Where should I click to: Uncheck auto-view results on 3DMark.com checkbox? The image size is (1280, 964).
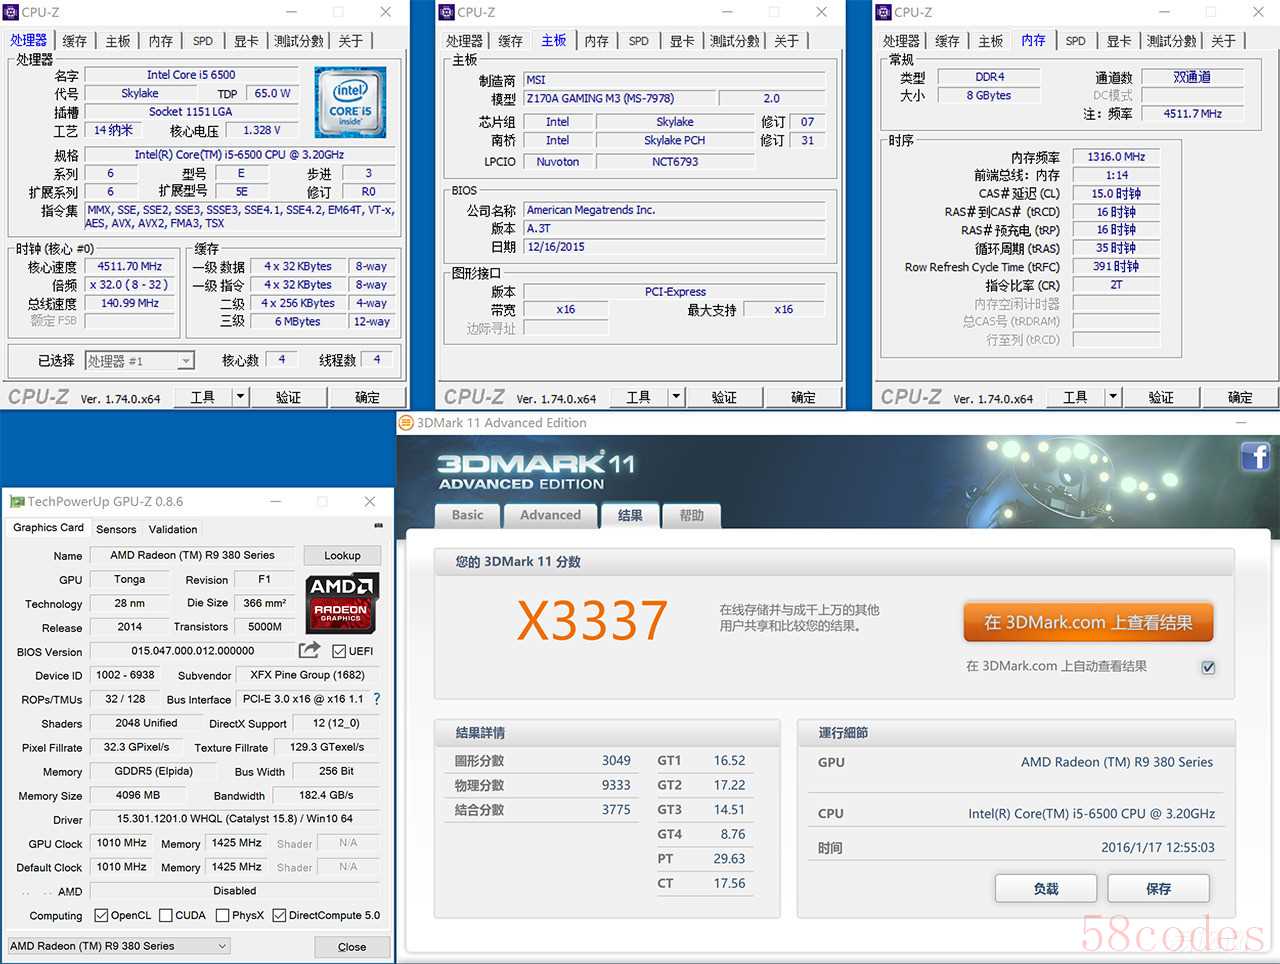point(1208,667)
